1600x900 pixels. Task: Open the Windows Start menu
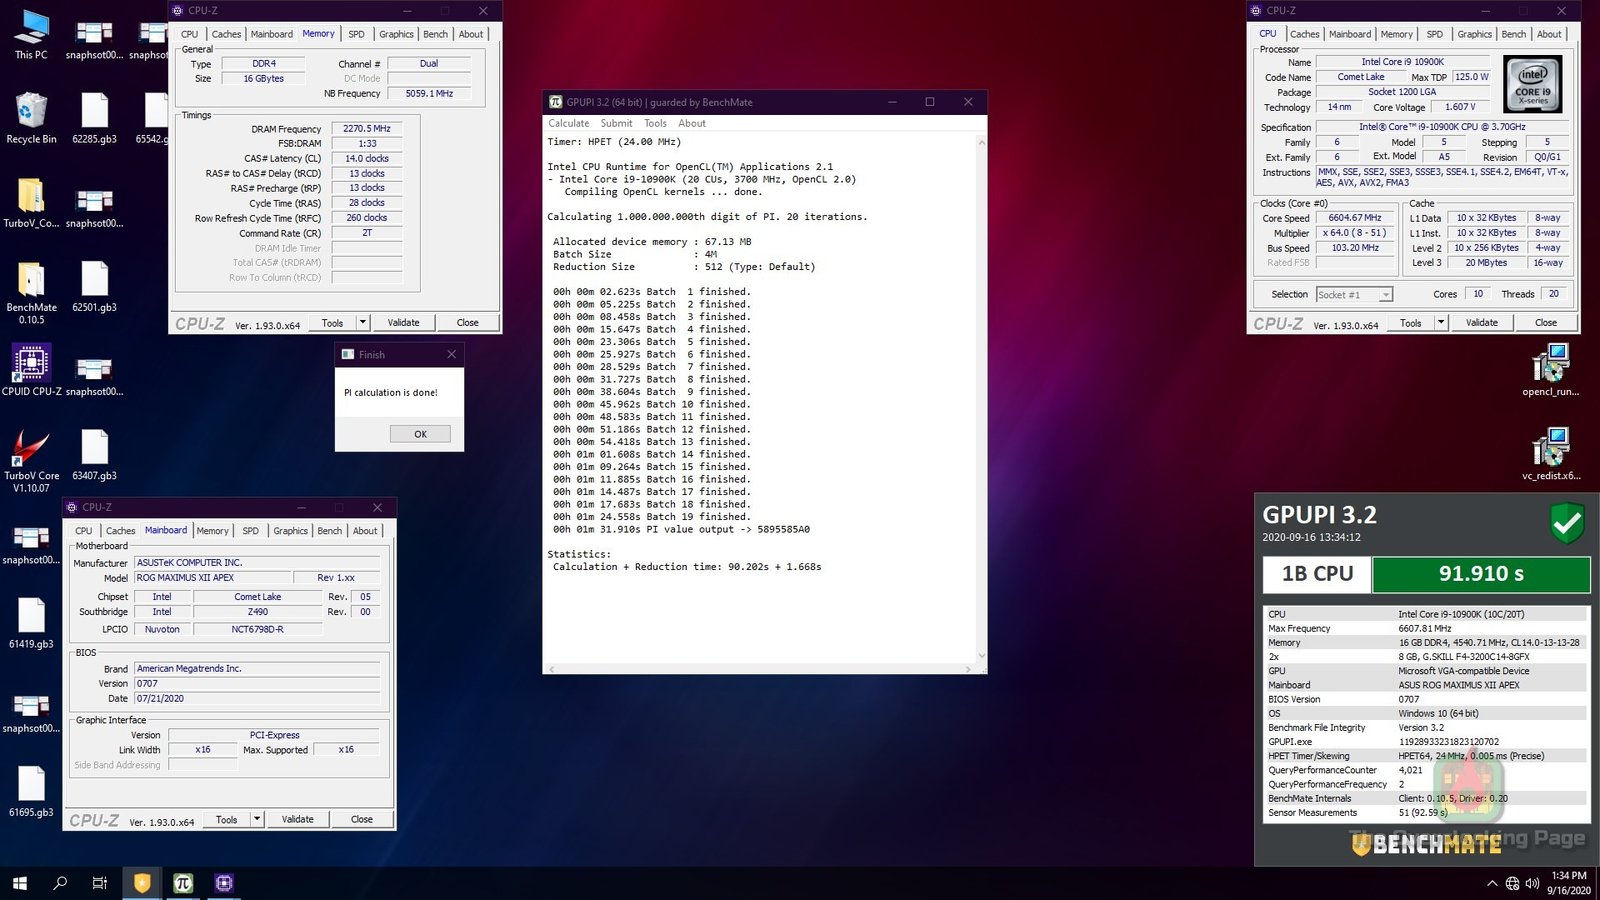tap(19, 883)
